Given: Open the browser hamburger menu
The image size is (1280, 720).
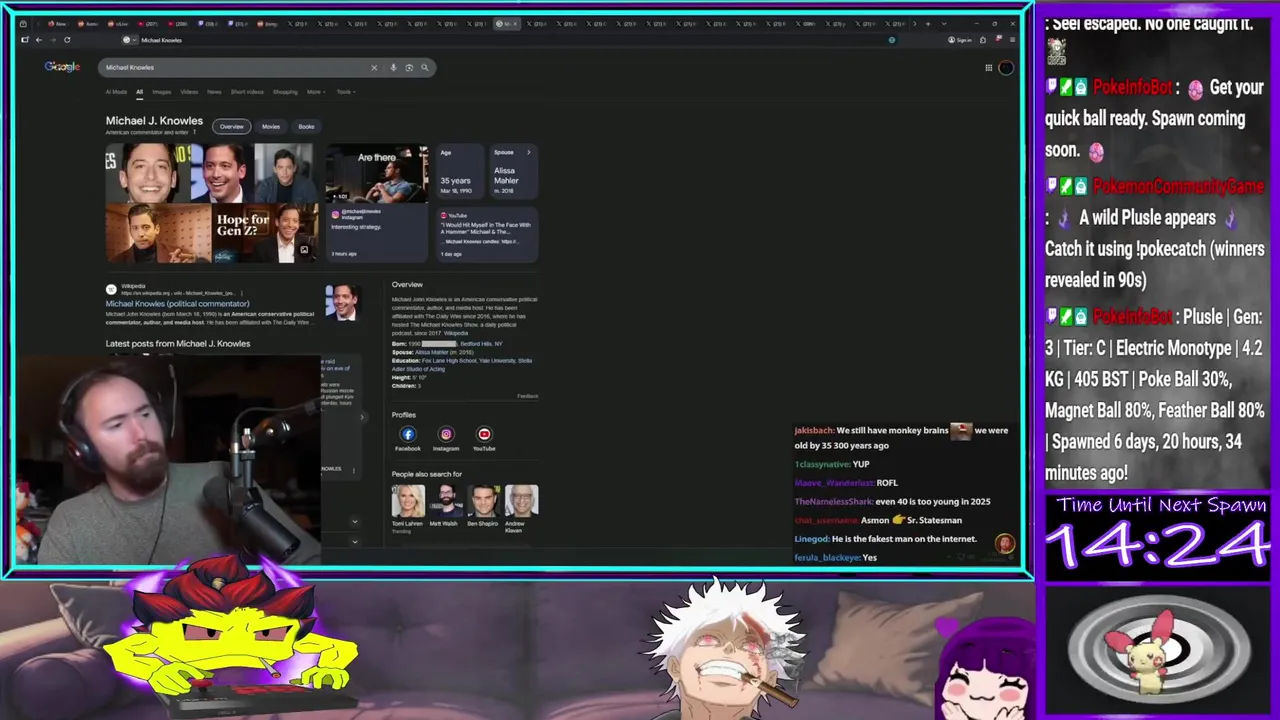Looking at the screenshot, I should coord(1012,40).
